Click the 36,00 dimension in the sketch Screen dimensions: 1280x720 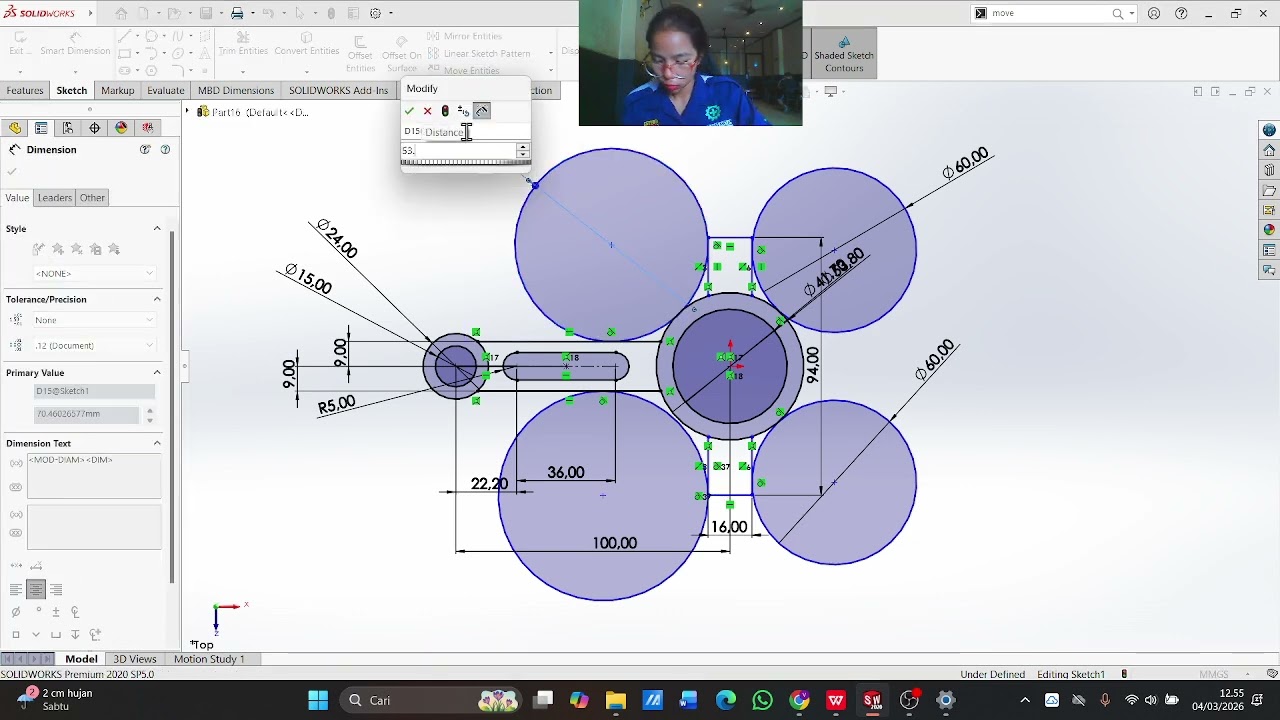(565, 472)
